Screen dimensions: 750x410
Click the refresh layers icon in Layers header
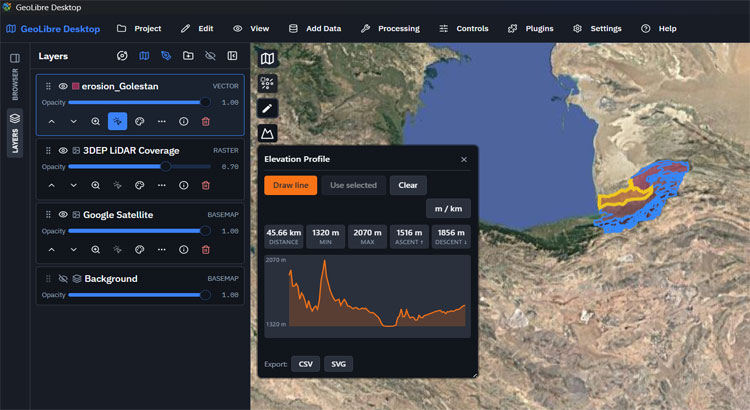point(122,56)
